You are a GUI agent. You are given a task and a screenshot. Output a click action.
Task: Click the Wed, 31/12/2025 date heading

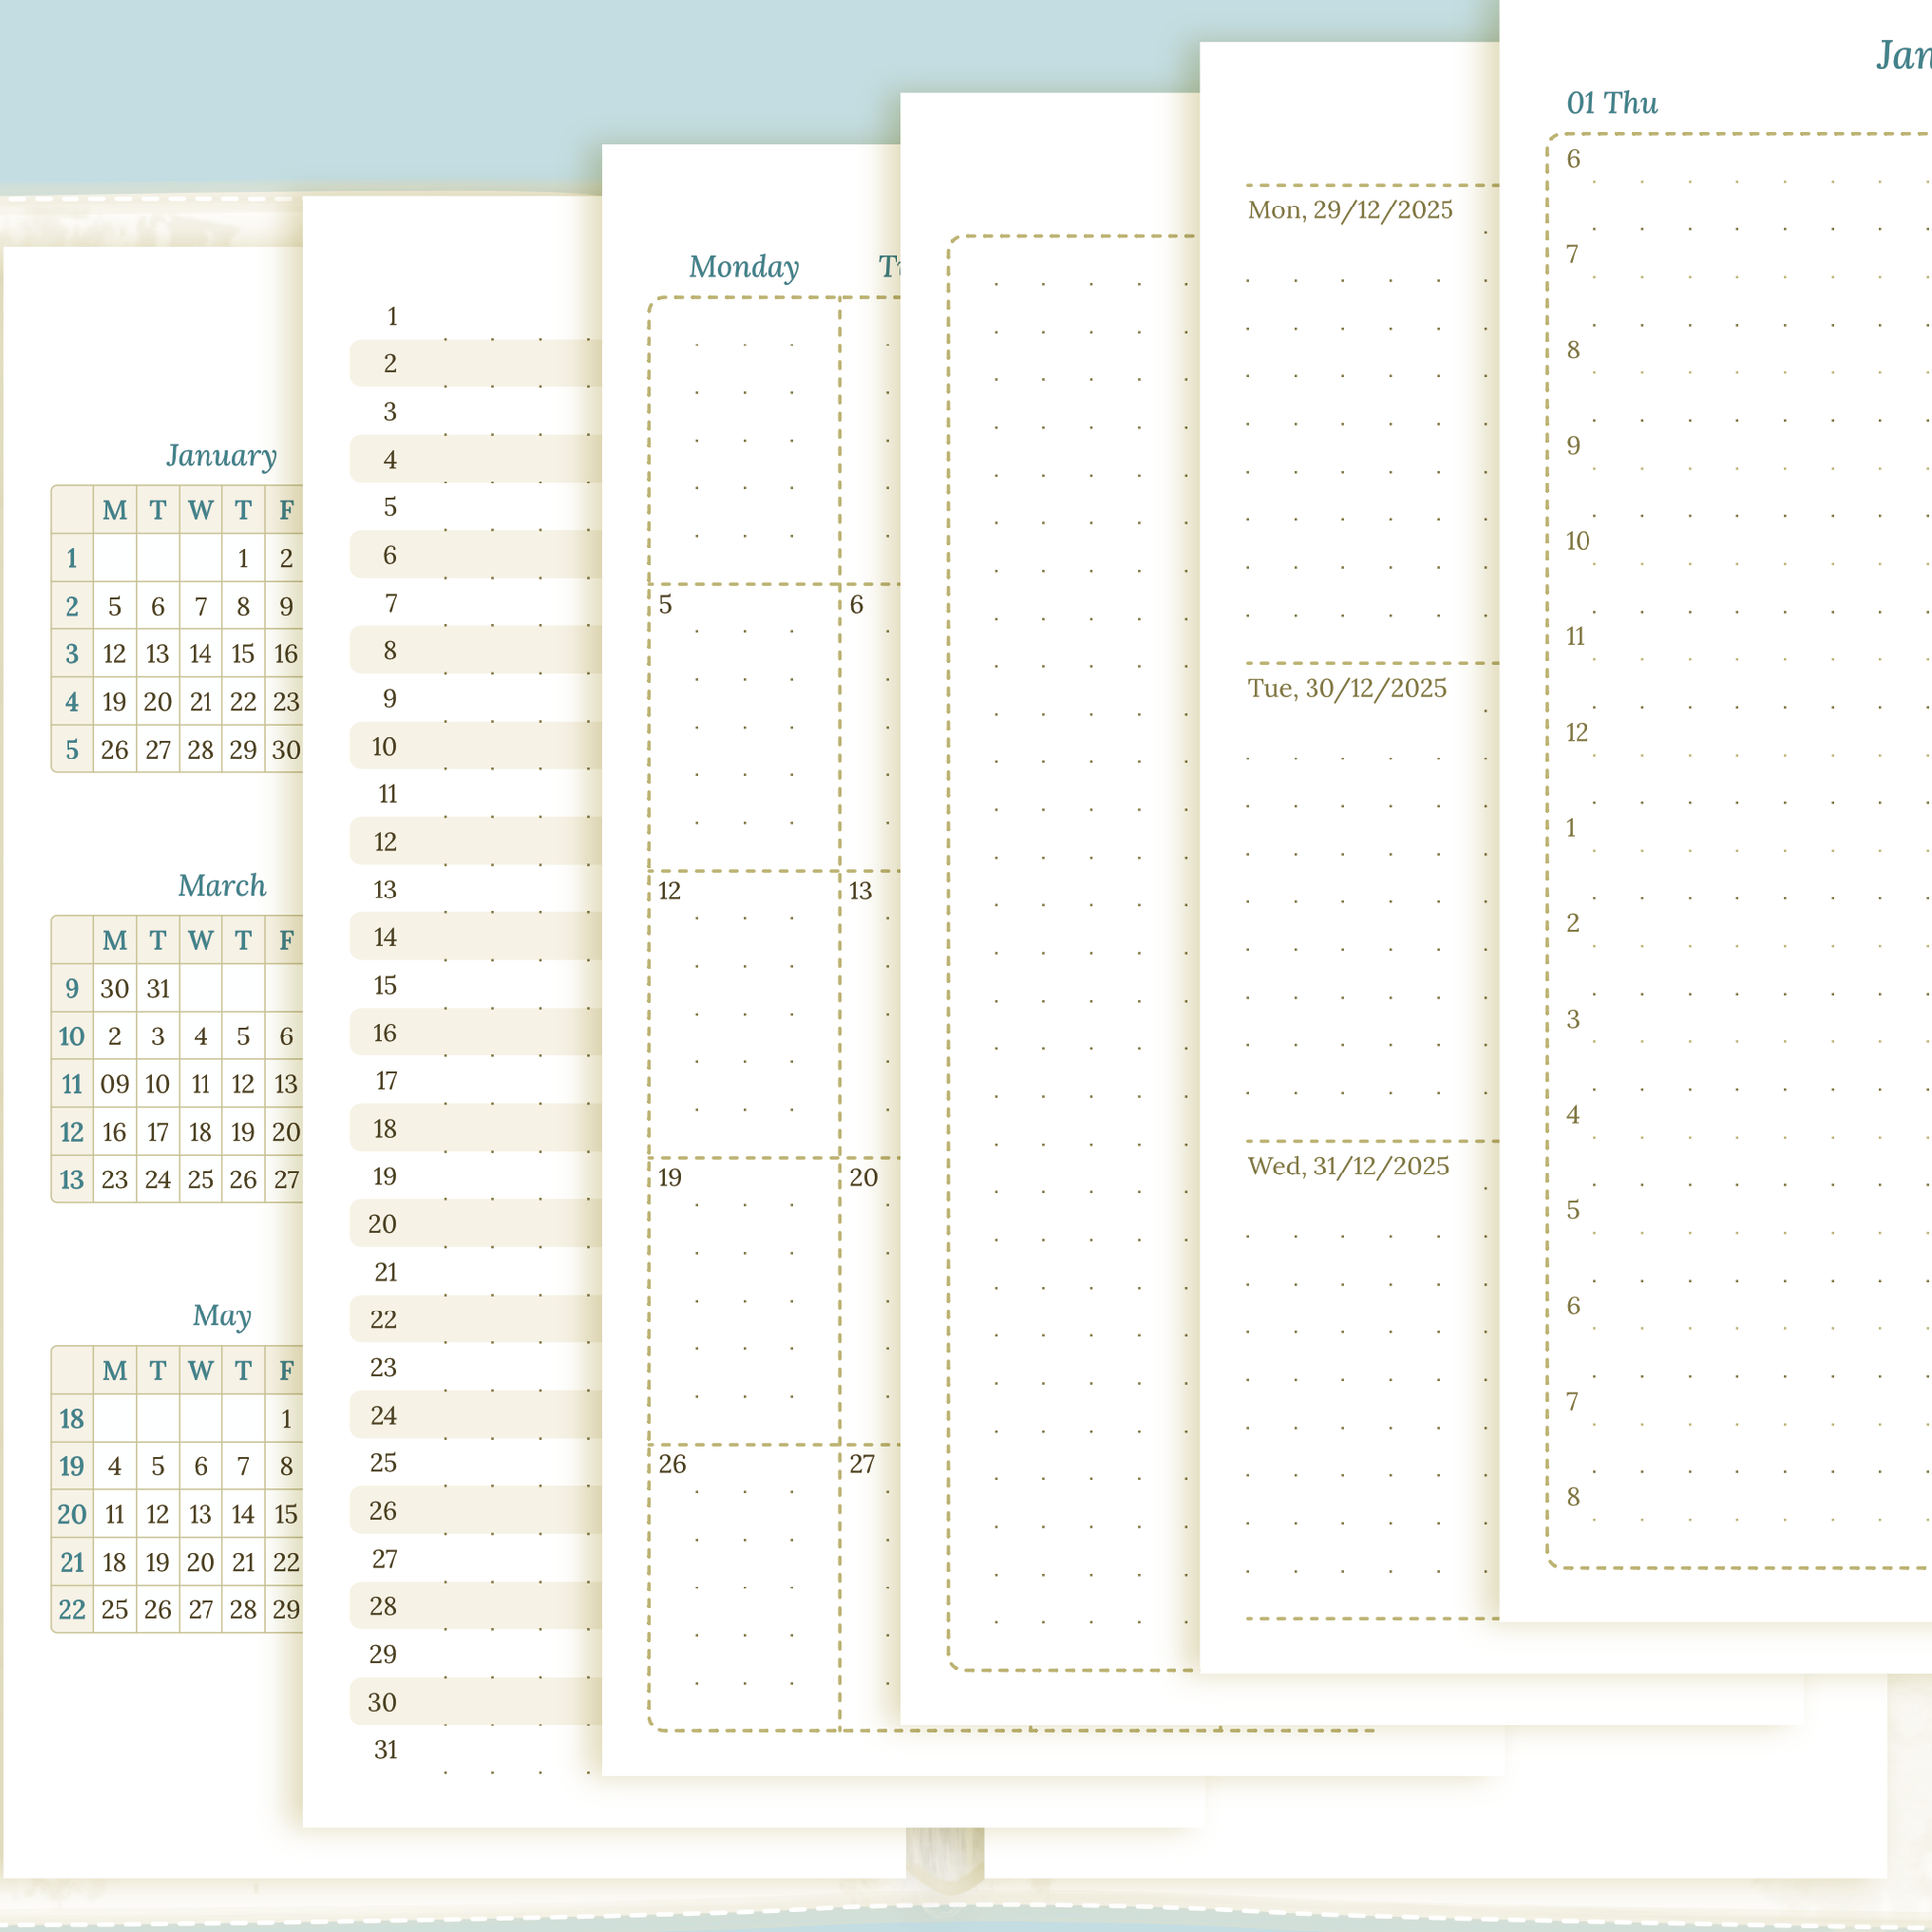point(1348,1167)
